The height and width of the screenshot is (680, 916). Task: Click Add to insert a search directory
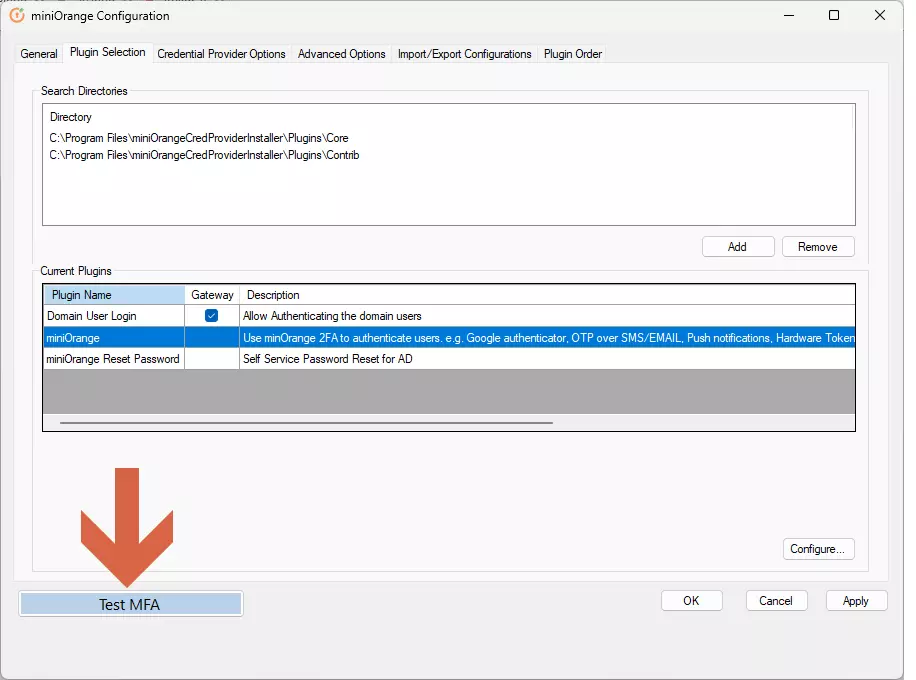pos(738,246)
